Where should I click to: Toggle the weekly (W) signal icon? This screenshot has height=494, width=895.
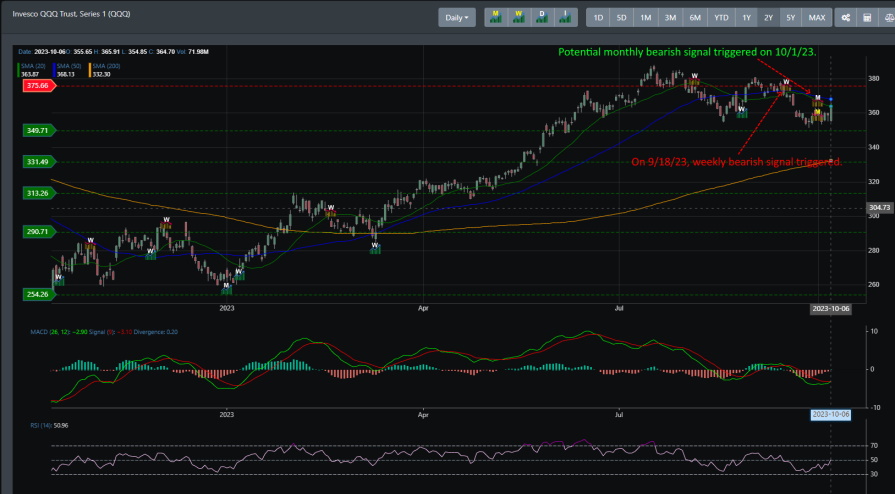click(519, 17)
